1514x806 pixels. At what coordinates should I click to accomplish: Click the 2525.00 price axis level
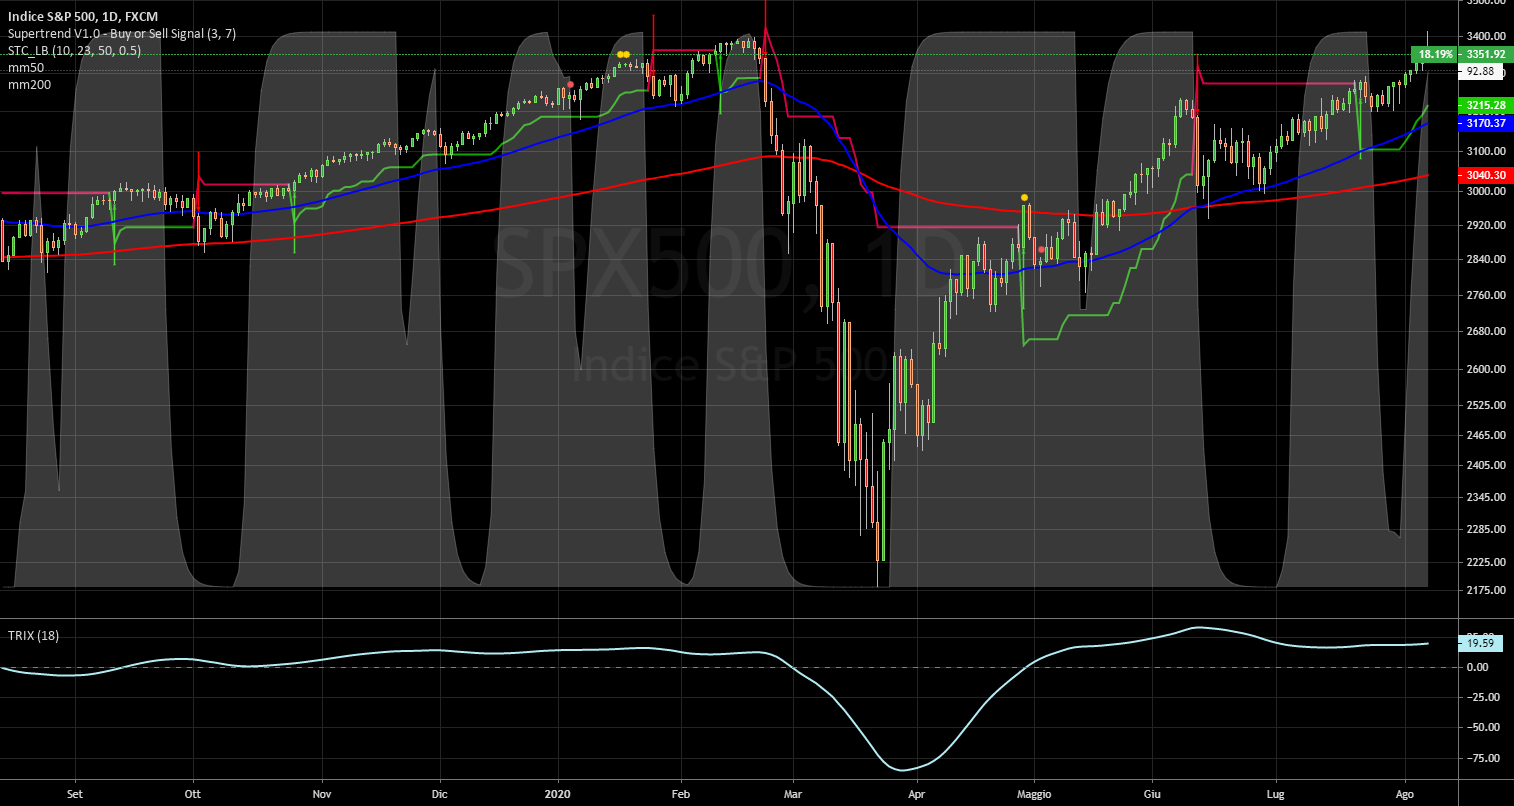coord(1486,405)
